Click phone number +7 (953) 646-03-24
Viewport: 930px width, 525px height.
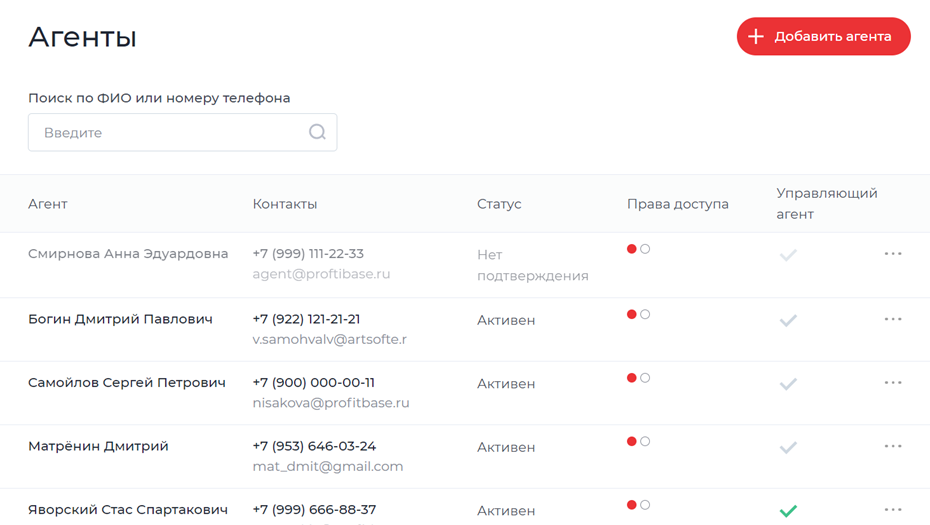point(314,446)
